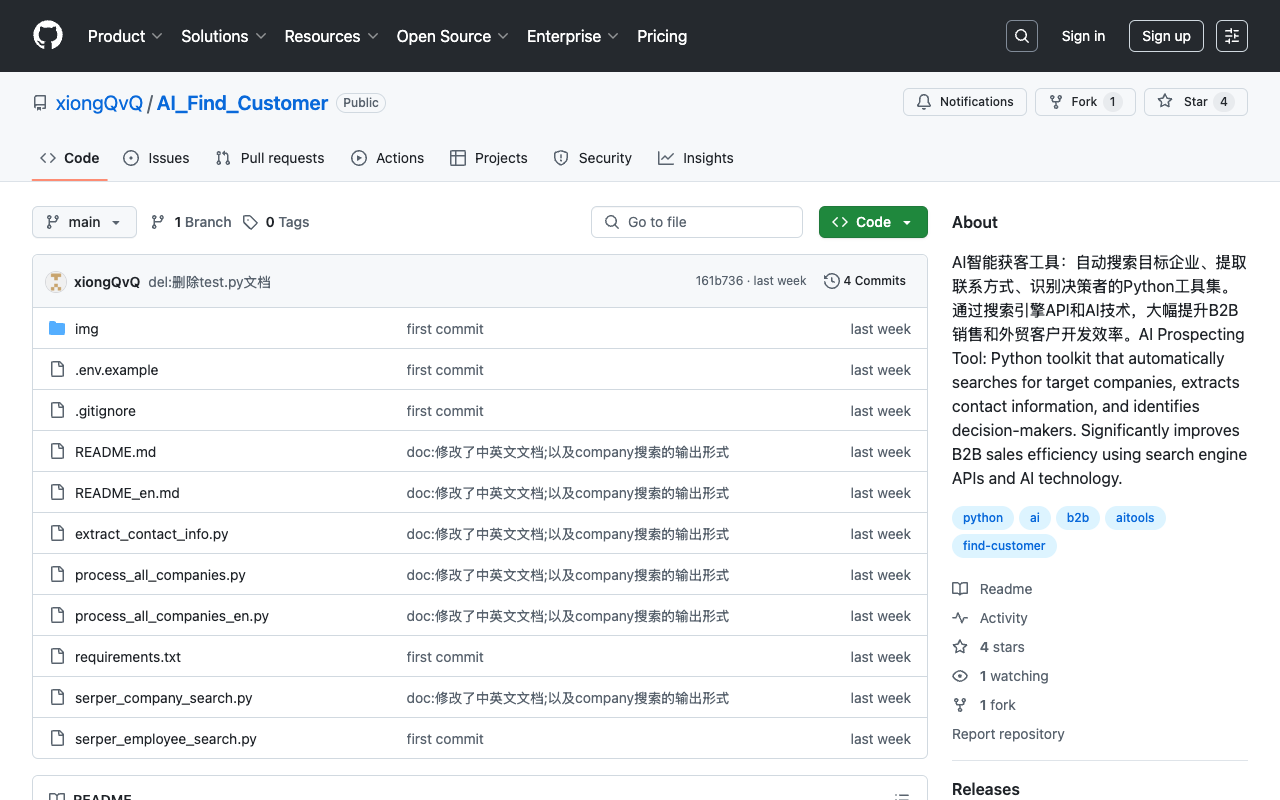
Task: Focus the Go to file search field
Action: pos(697,222)
